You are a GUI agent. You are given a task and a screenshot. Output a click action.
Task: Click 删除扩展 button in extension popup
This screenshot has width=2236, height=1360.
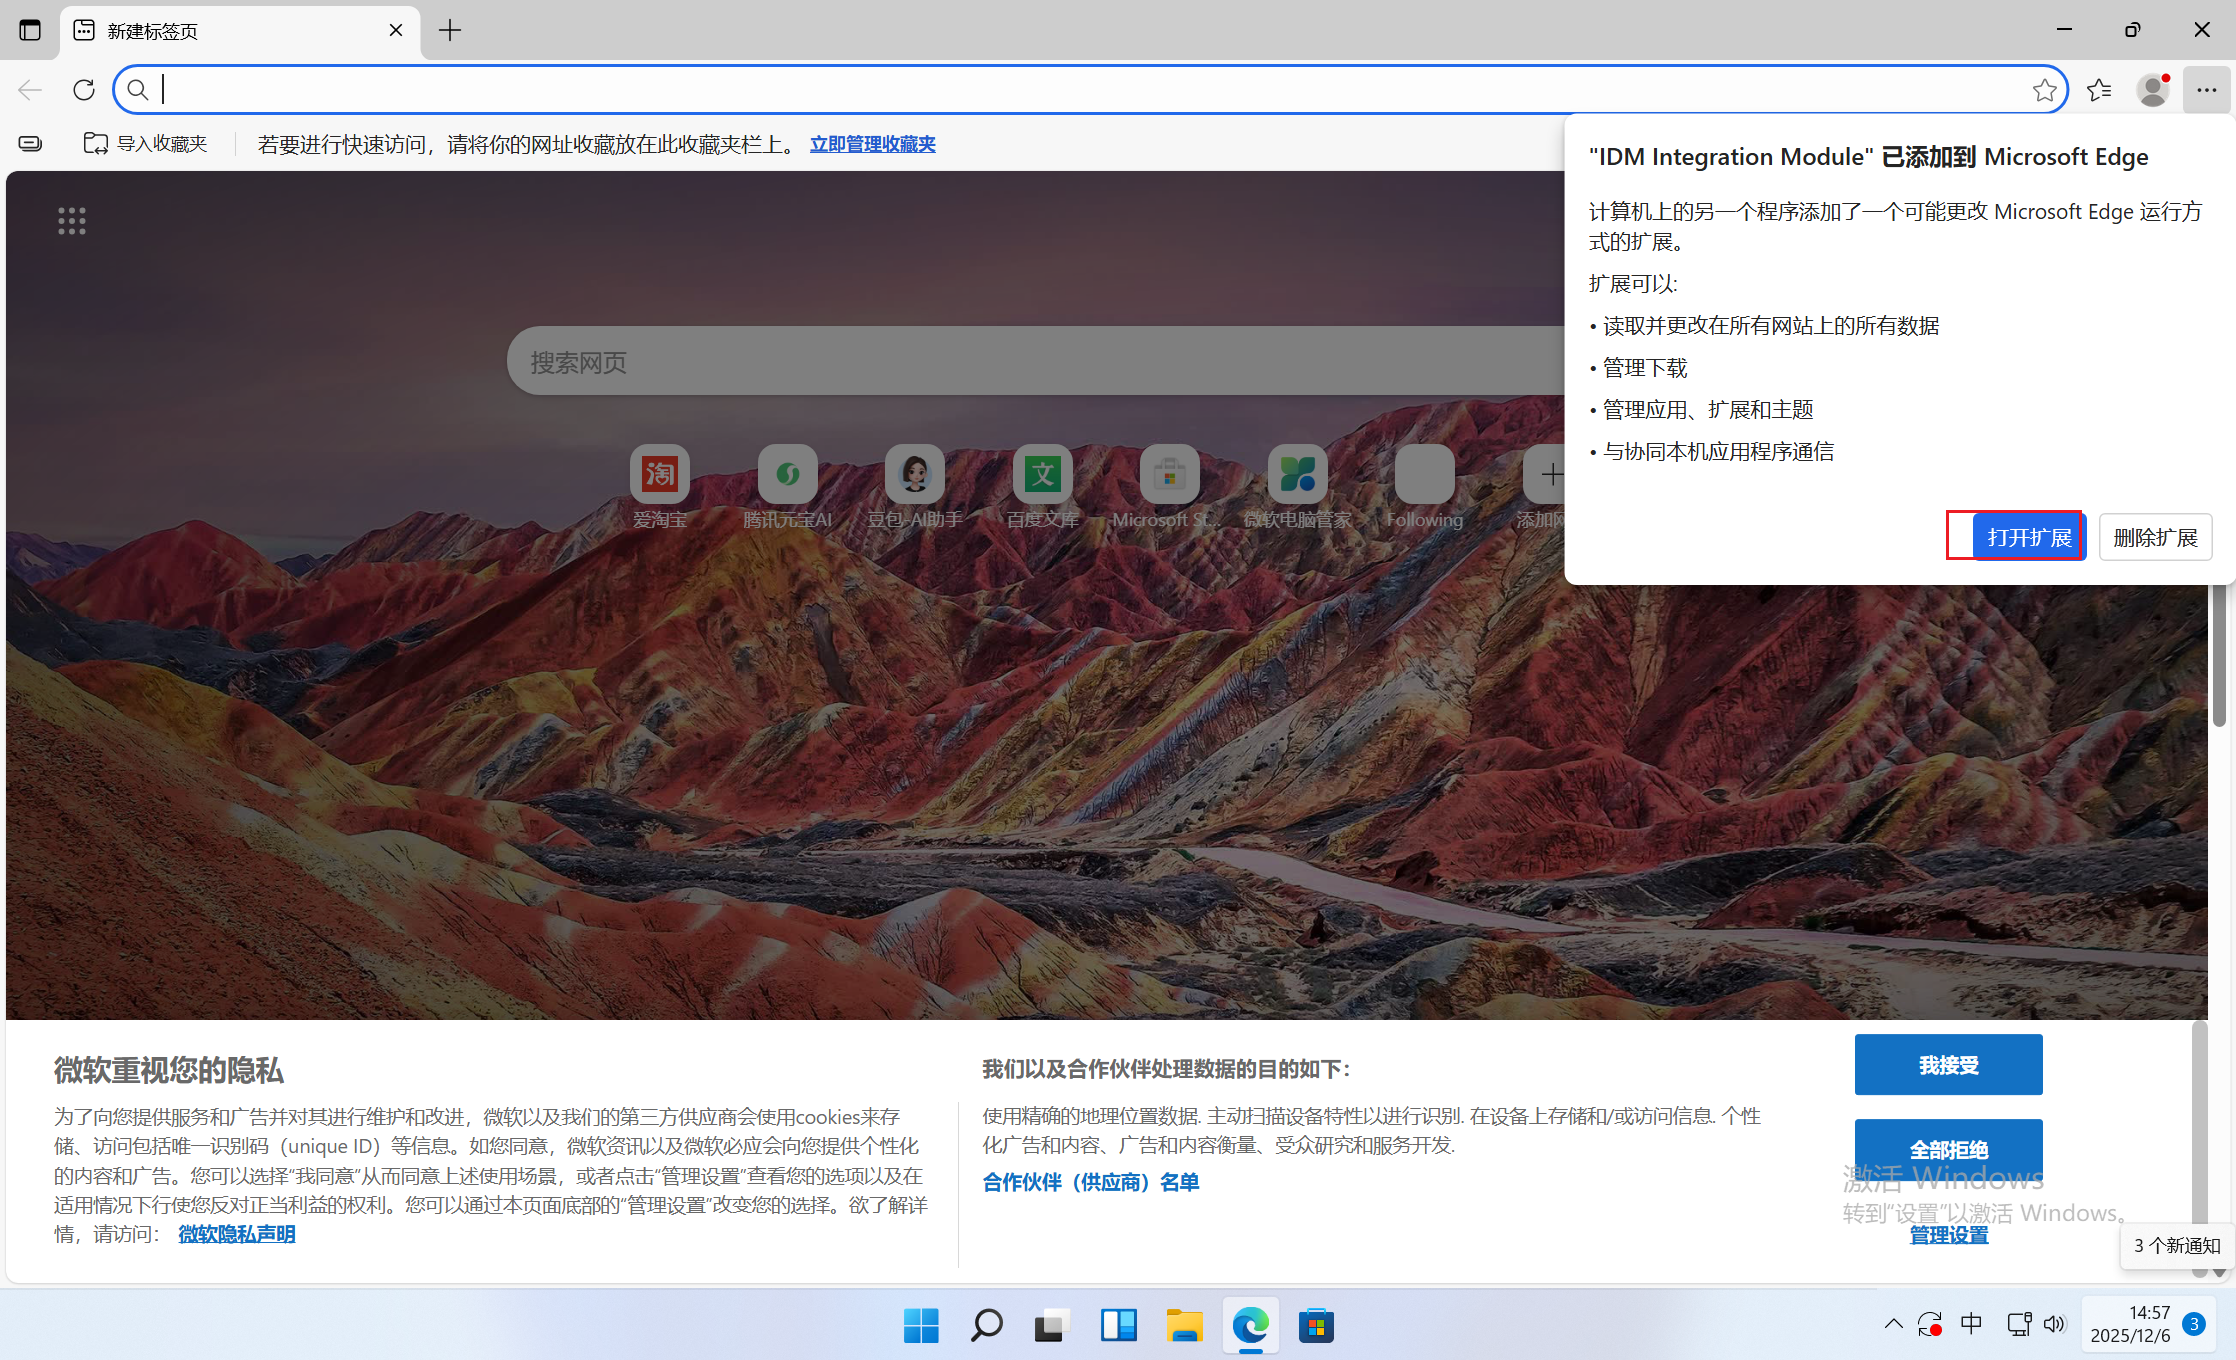pos(2155,537)
